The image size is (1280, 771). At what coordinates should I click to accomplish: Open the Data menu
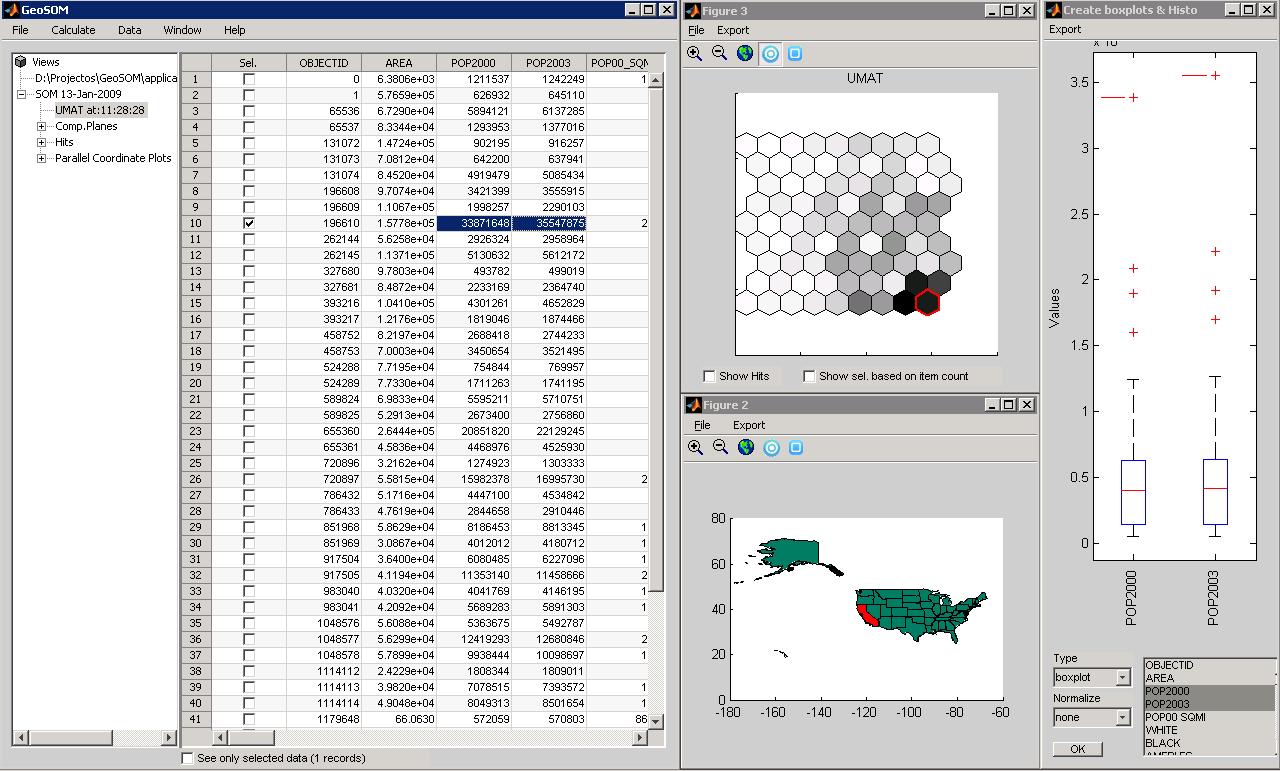click(129, 30)
